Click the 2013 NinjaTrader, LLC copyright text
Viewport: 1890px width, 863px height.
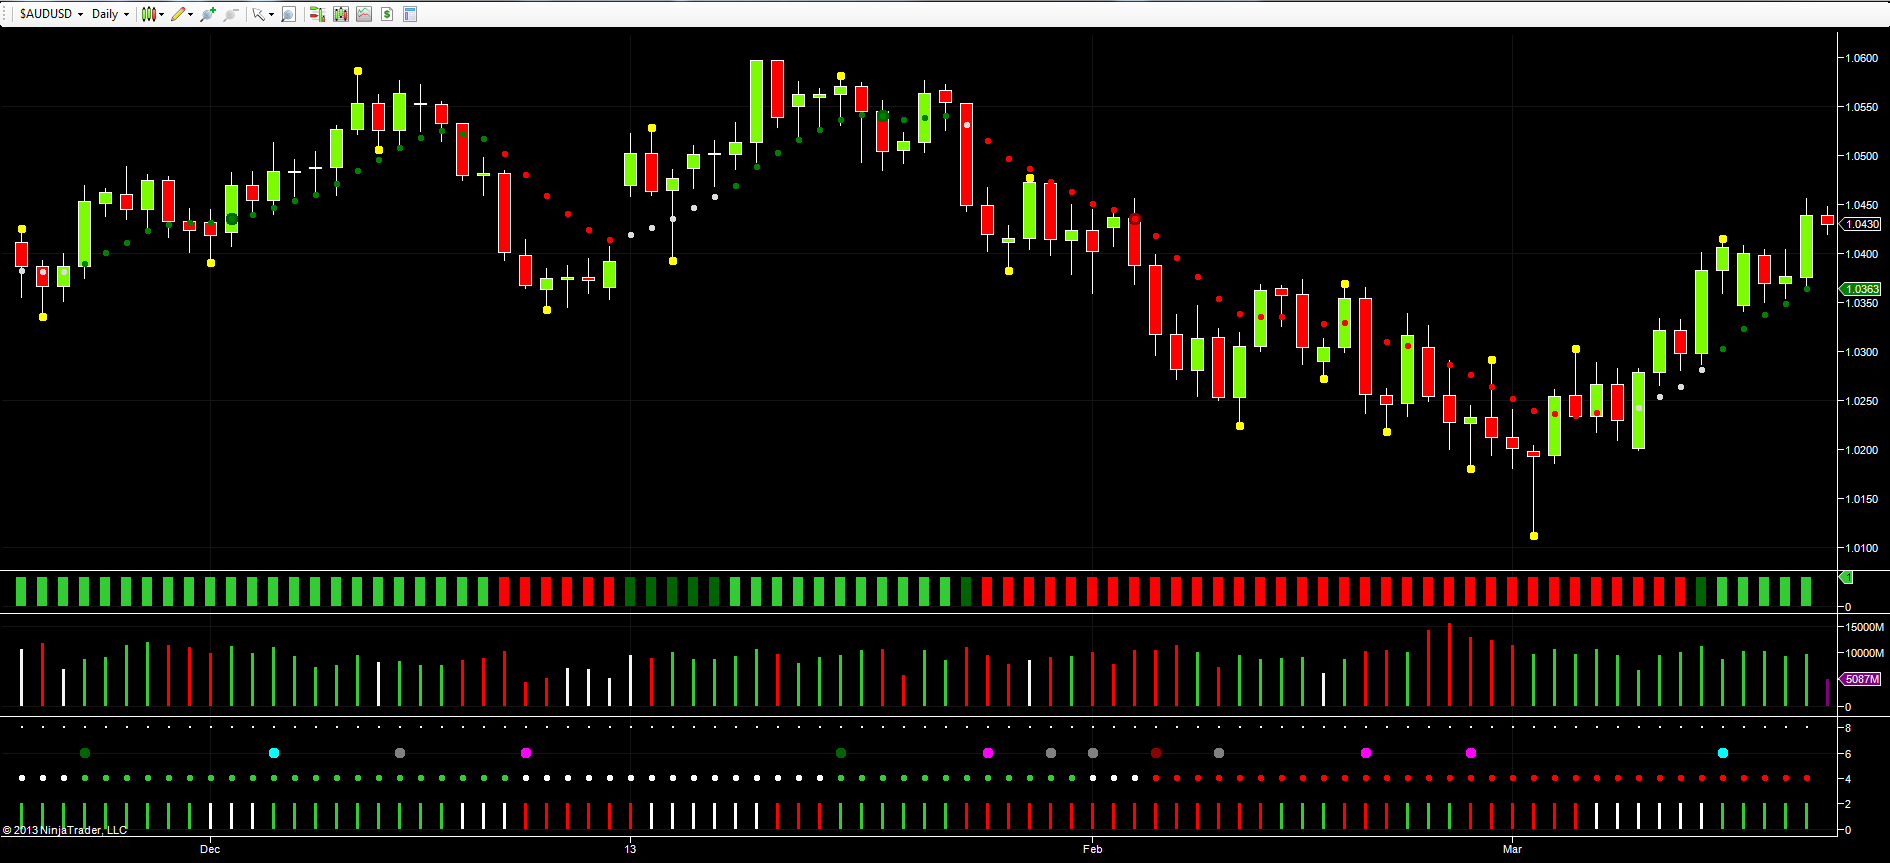click(65, 830)
